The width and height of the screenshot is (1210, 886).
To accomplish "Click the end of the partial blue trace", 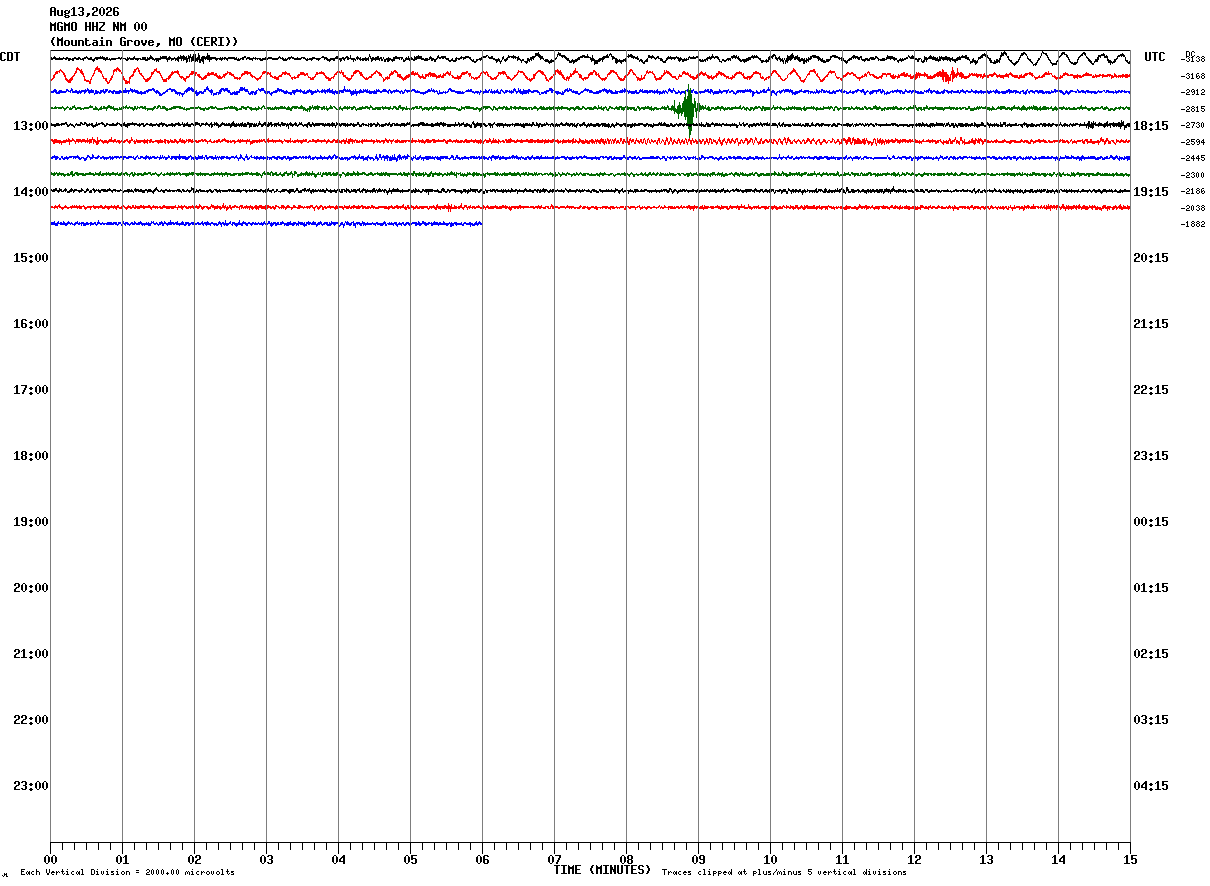I will point(481,224).
